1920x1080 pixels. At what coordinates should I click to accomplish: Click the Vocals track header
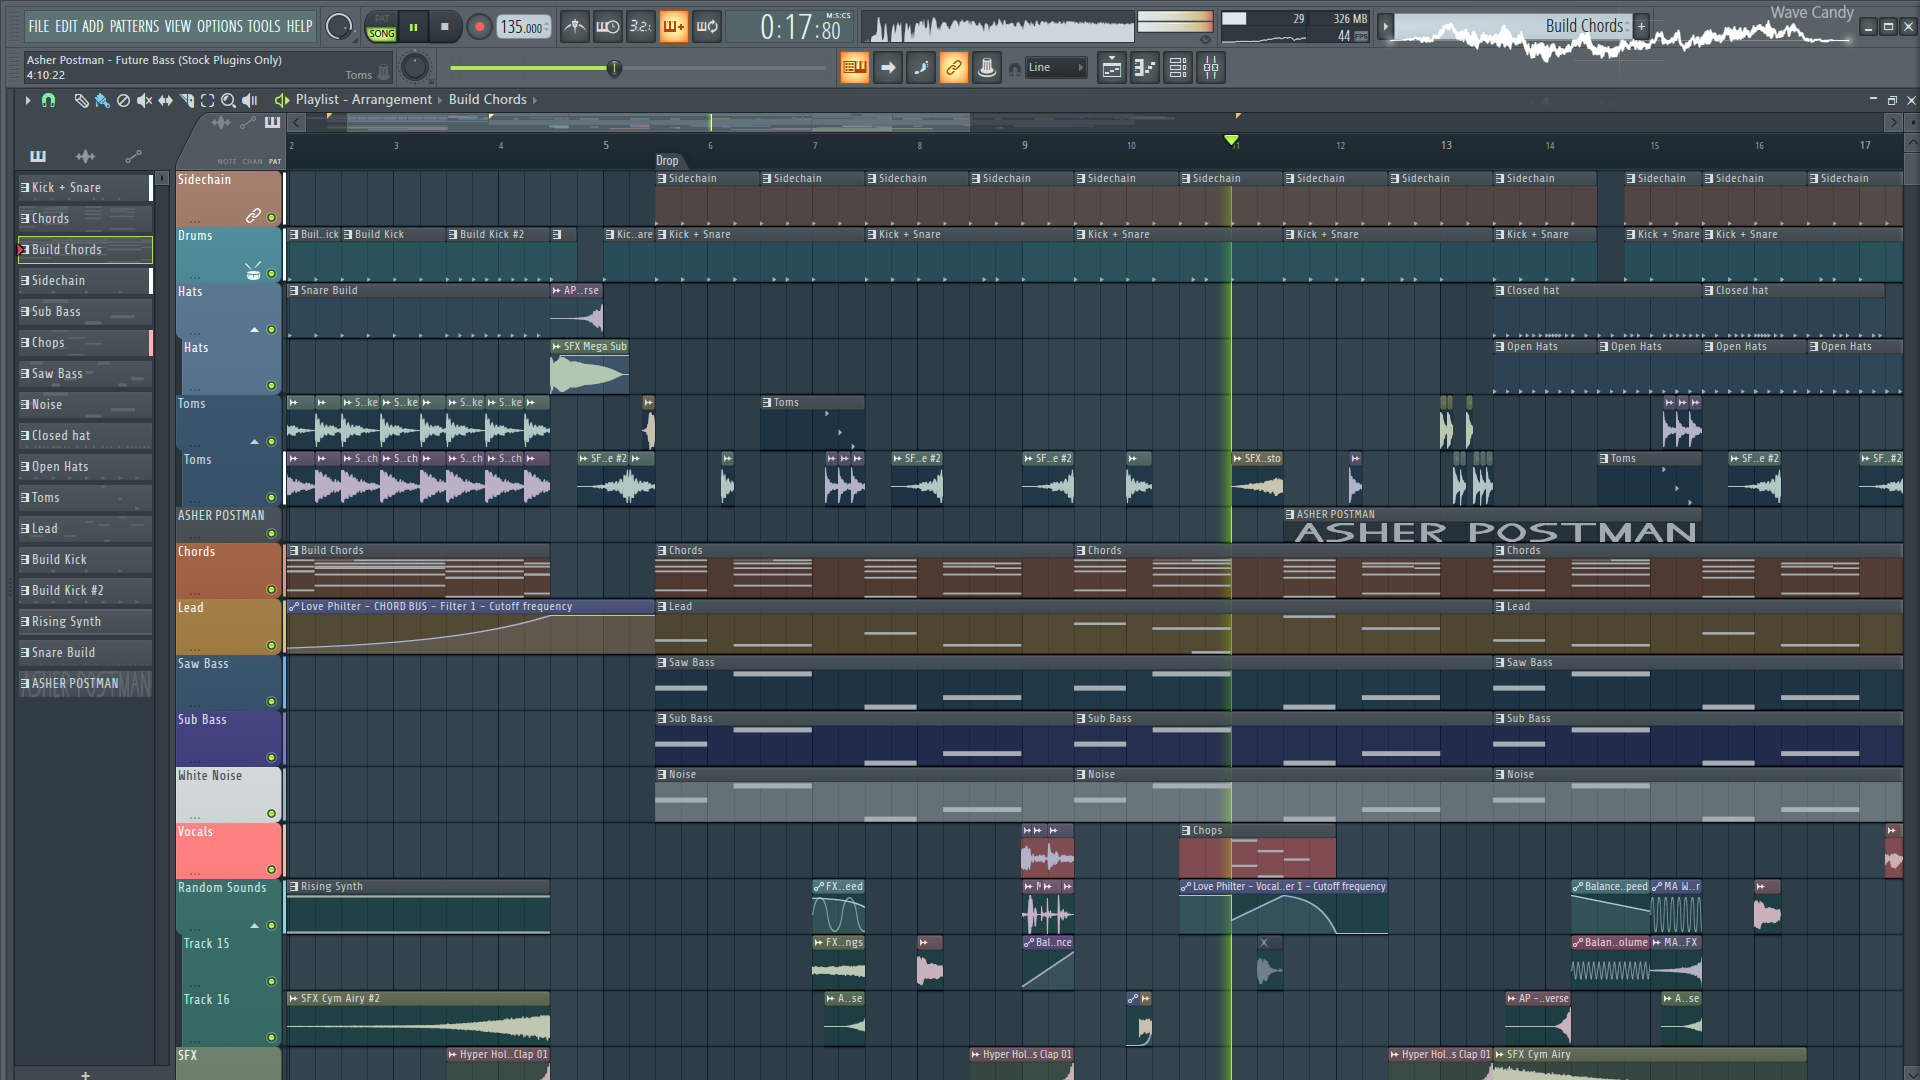coord(228,850)
